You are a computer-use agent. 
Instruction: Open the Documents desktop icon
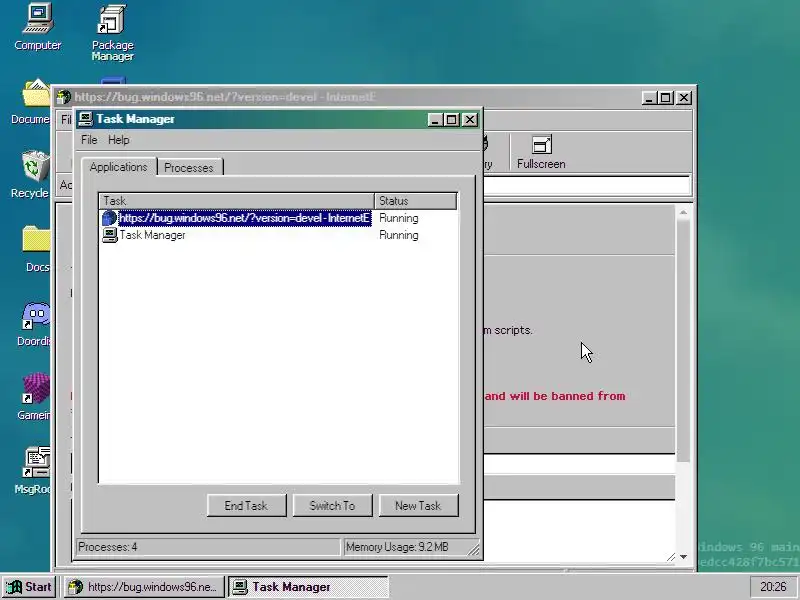click(x=32, y=101)
